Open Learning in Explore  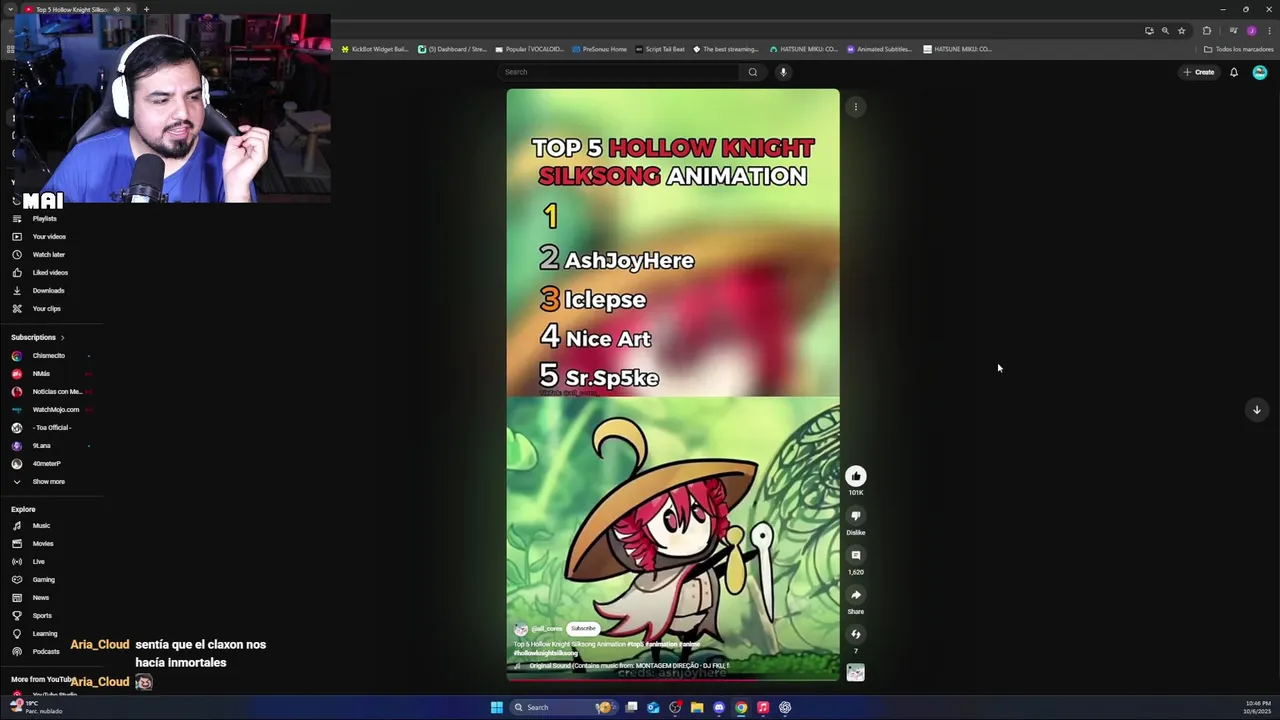44,634
